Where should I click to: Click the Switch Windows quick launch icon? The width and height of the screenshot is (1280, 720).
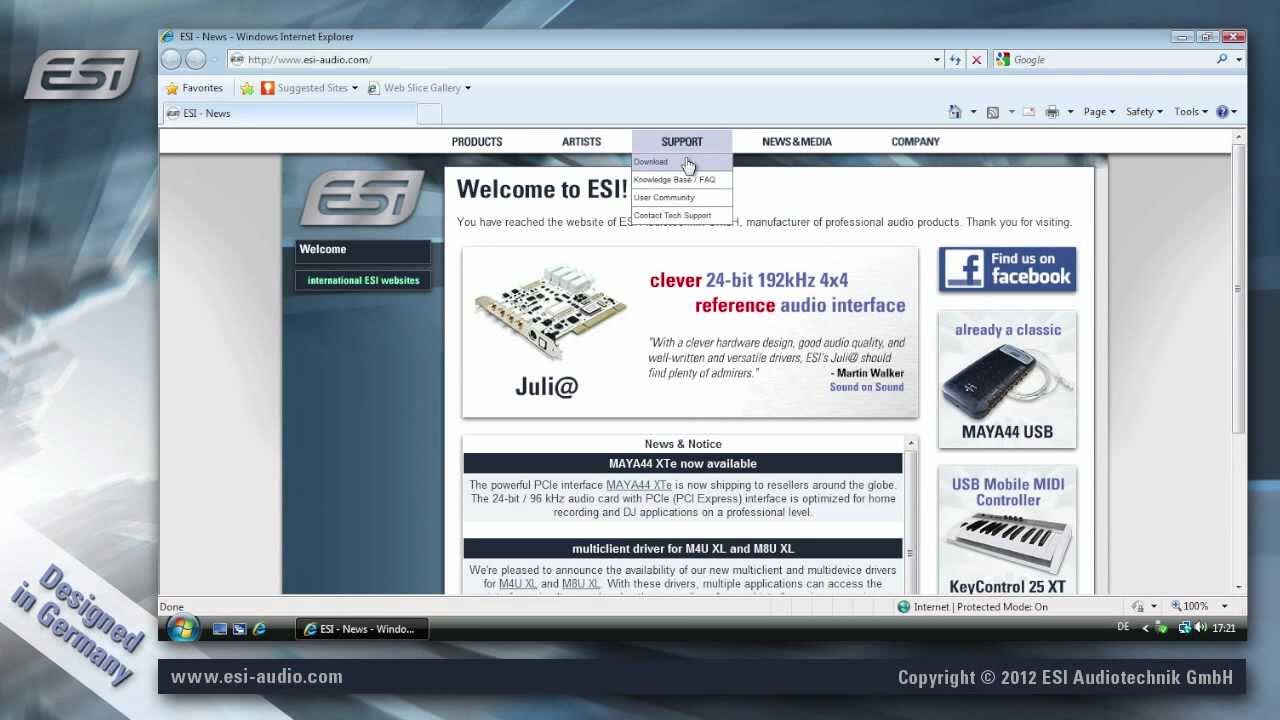[x=240, y=629]
